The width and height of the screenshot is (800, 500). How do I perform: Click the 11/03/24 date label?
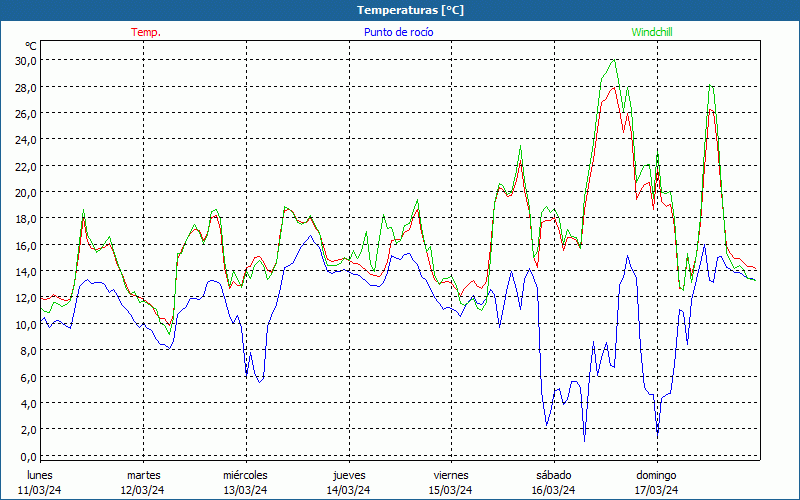click(40, 490)
